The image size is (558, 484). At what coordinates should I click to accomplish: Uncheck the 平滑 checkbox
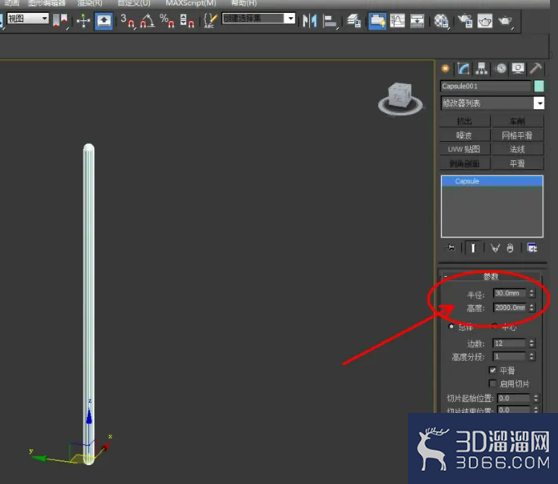click(x=493, y=370)
